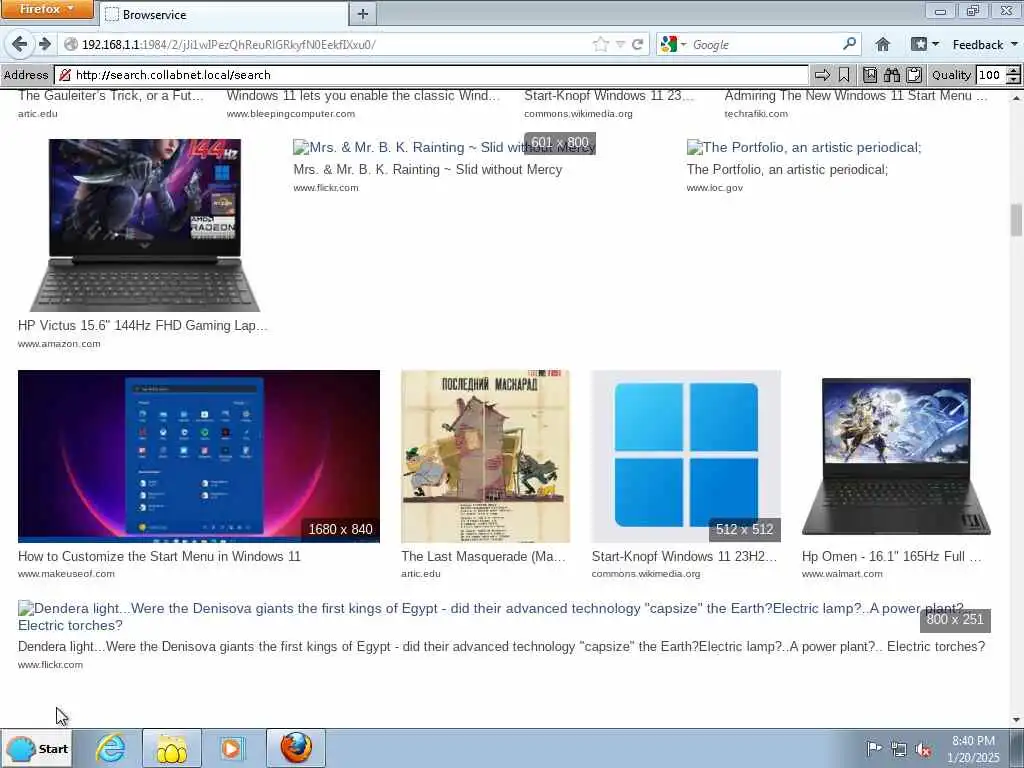Click the techrafiki.com source text
This screenshot has height=768, width=1024.
pyautogui.click(x=756, y=114)
